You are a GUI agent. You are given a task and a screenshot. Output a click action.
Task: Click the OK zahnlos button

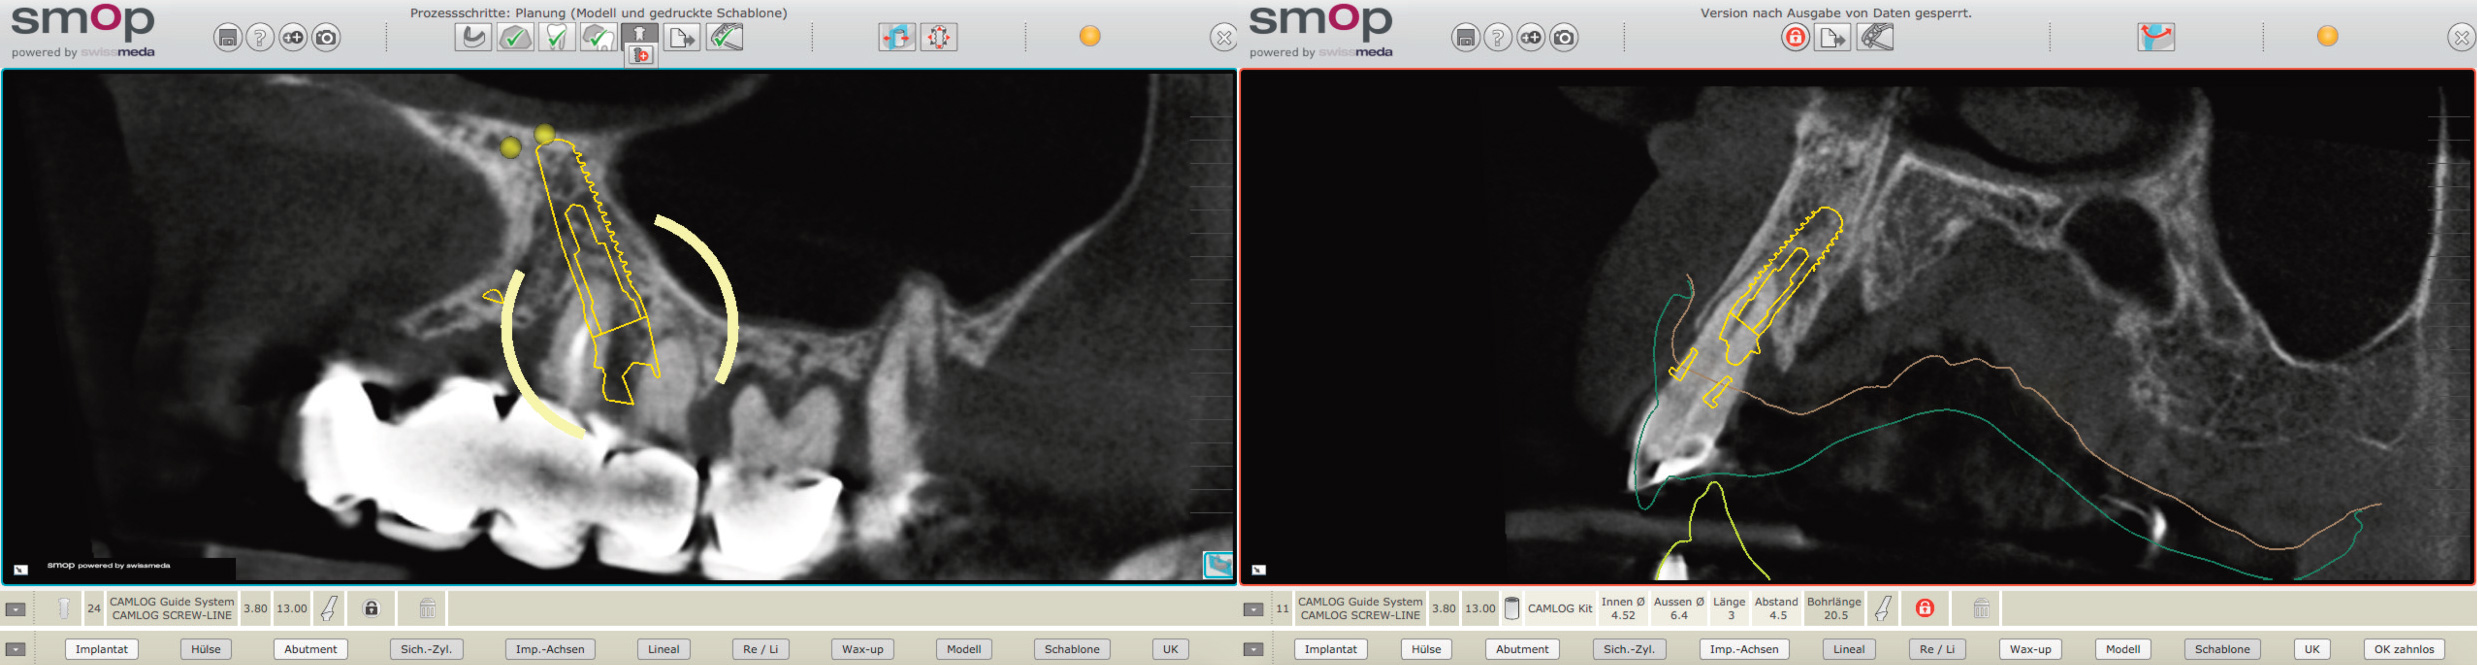2404,649
